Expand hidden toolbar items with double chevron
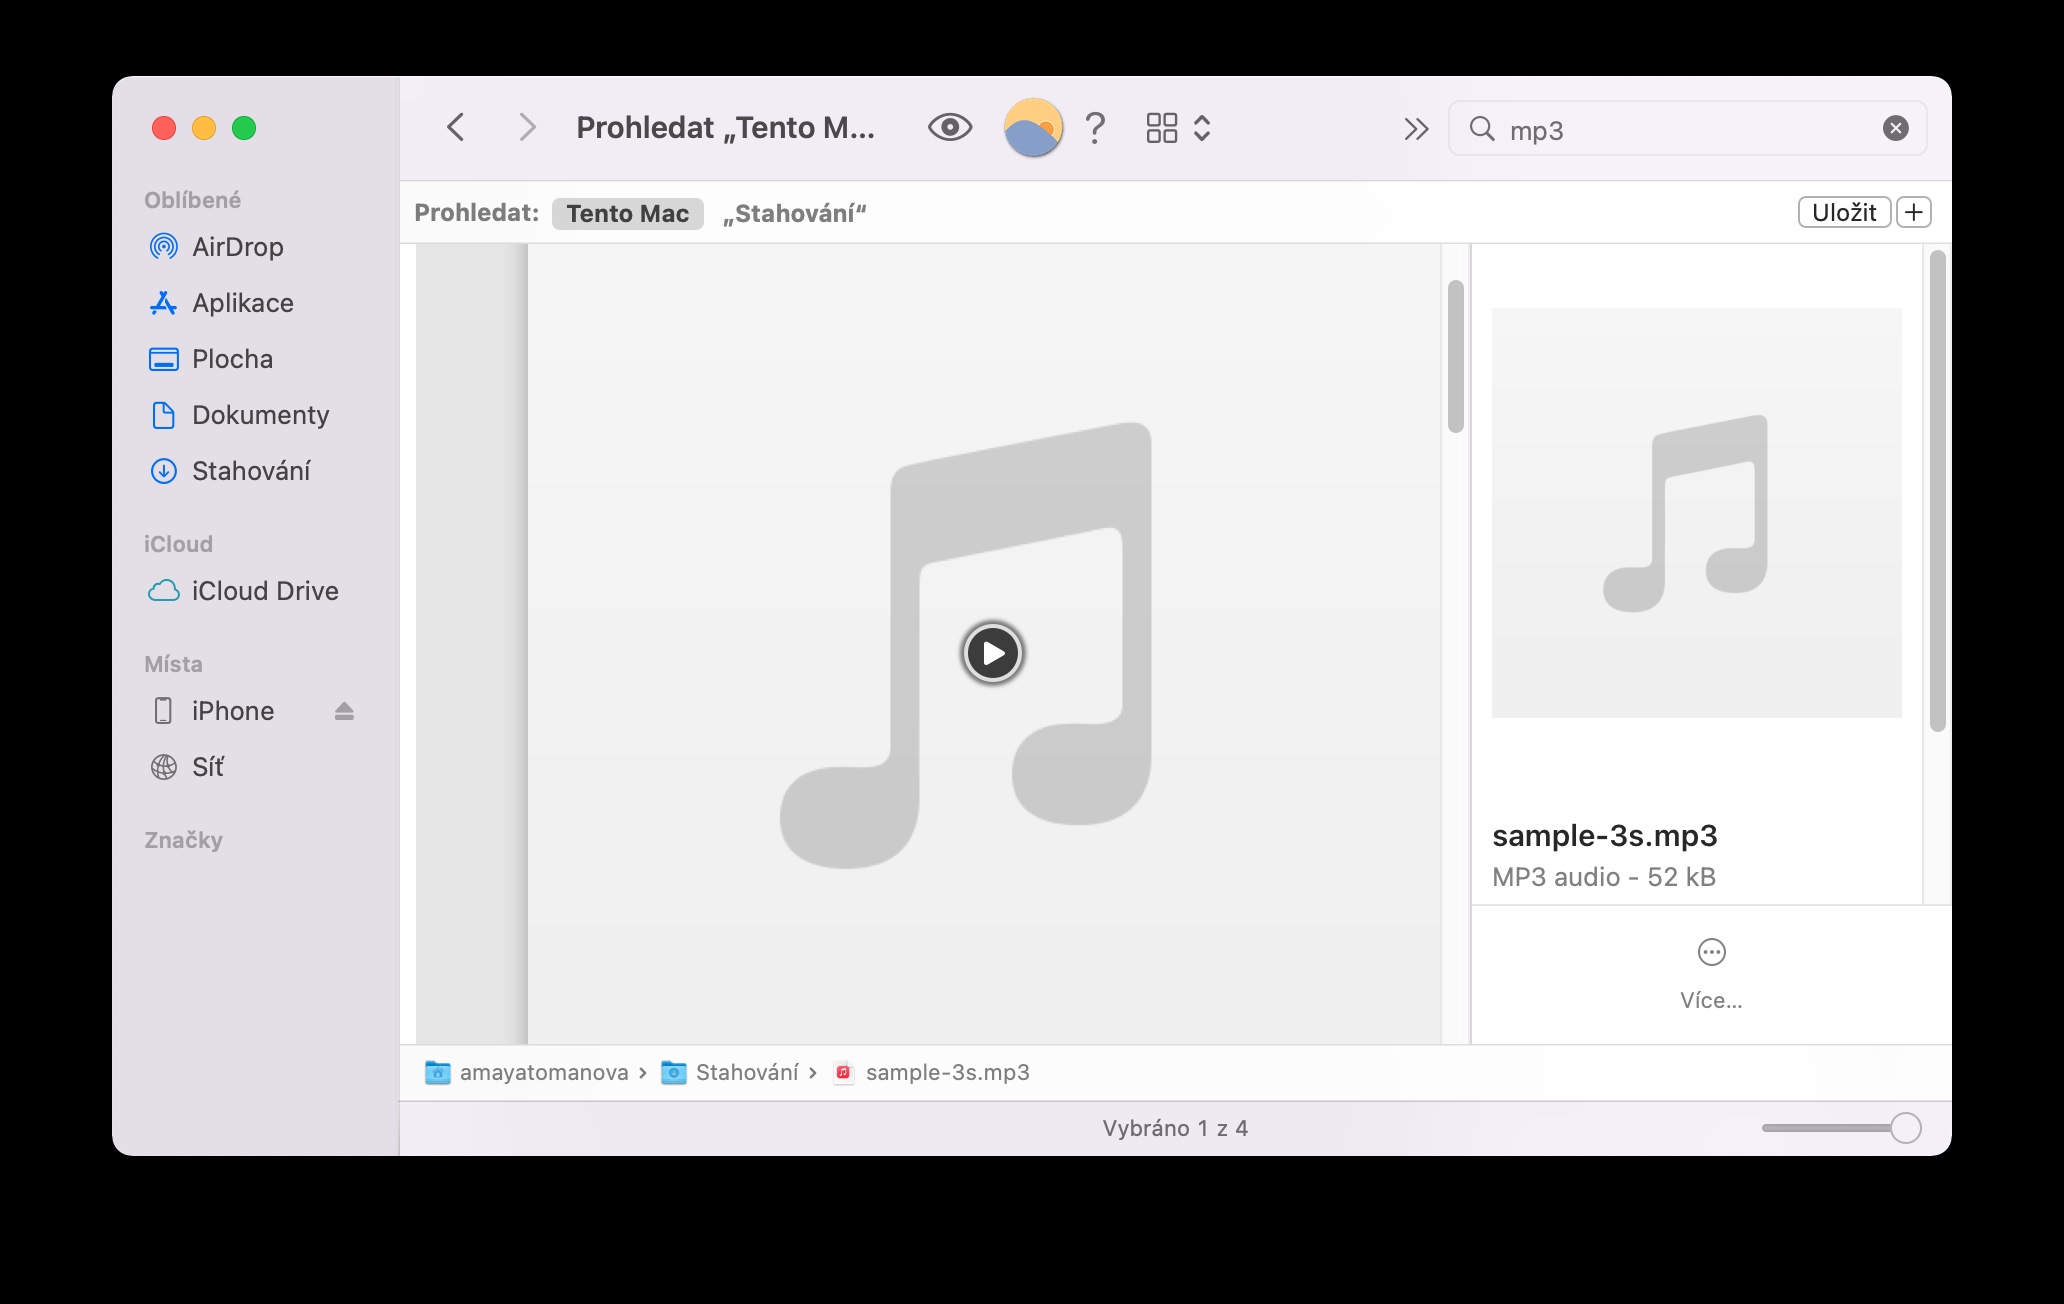This screenshot has height=1304, width=2064. tap(1416, 129)
